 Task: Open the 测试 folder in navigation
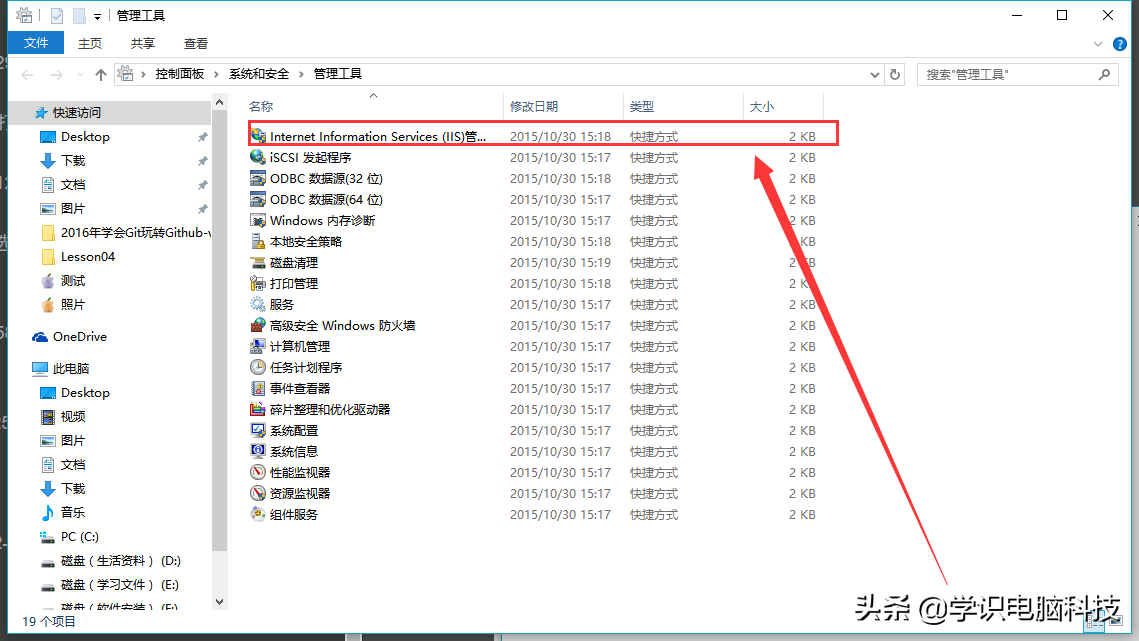(x=73, y=281)
